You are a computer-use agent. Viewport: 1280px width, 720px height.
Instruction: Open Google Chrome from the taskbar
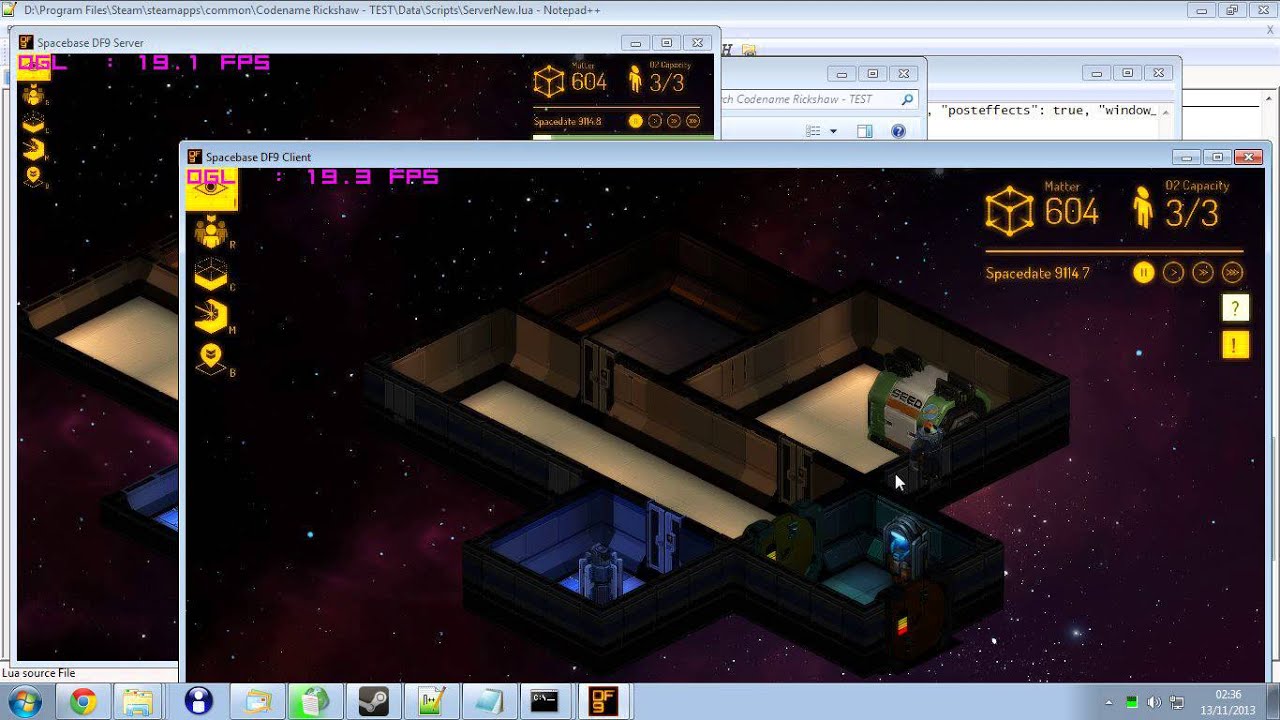tap(83, 701)
